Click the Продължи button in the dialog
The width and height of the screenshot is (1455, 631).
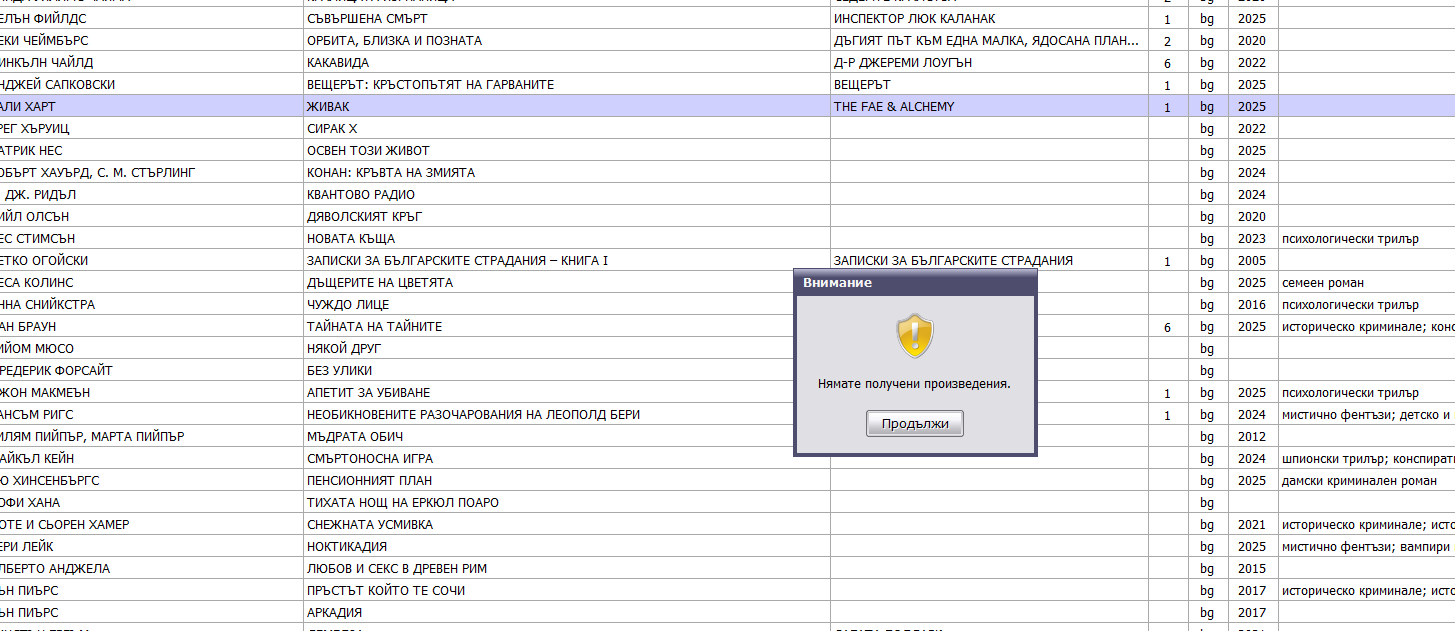(x=914, y=424)
